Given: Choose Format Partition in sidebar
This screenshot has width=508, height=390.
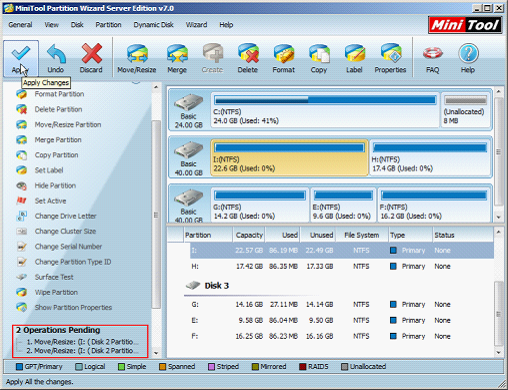Looking at the screenshot, I should point(50,94).
